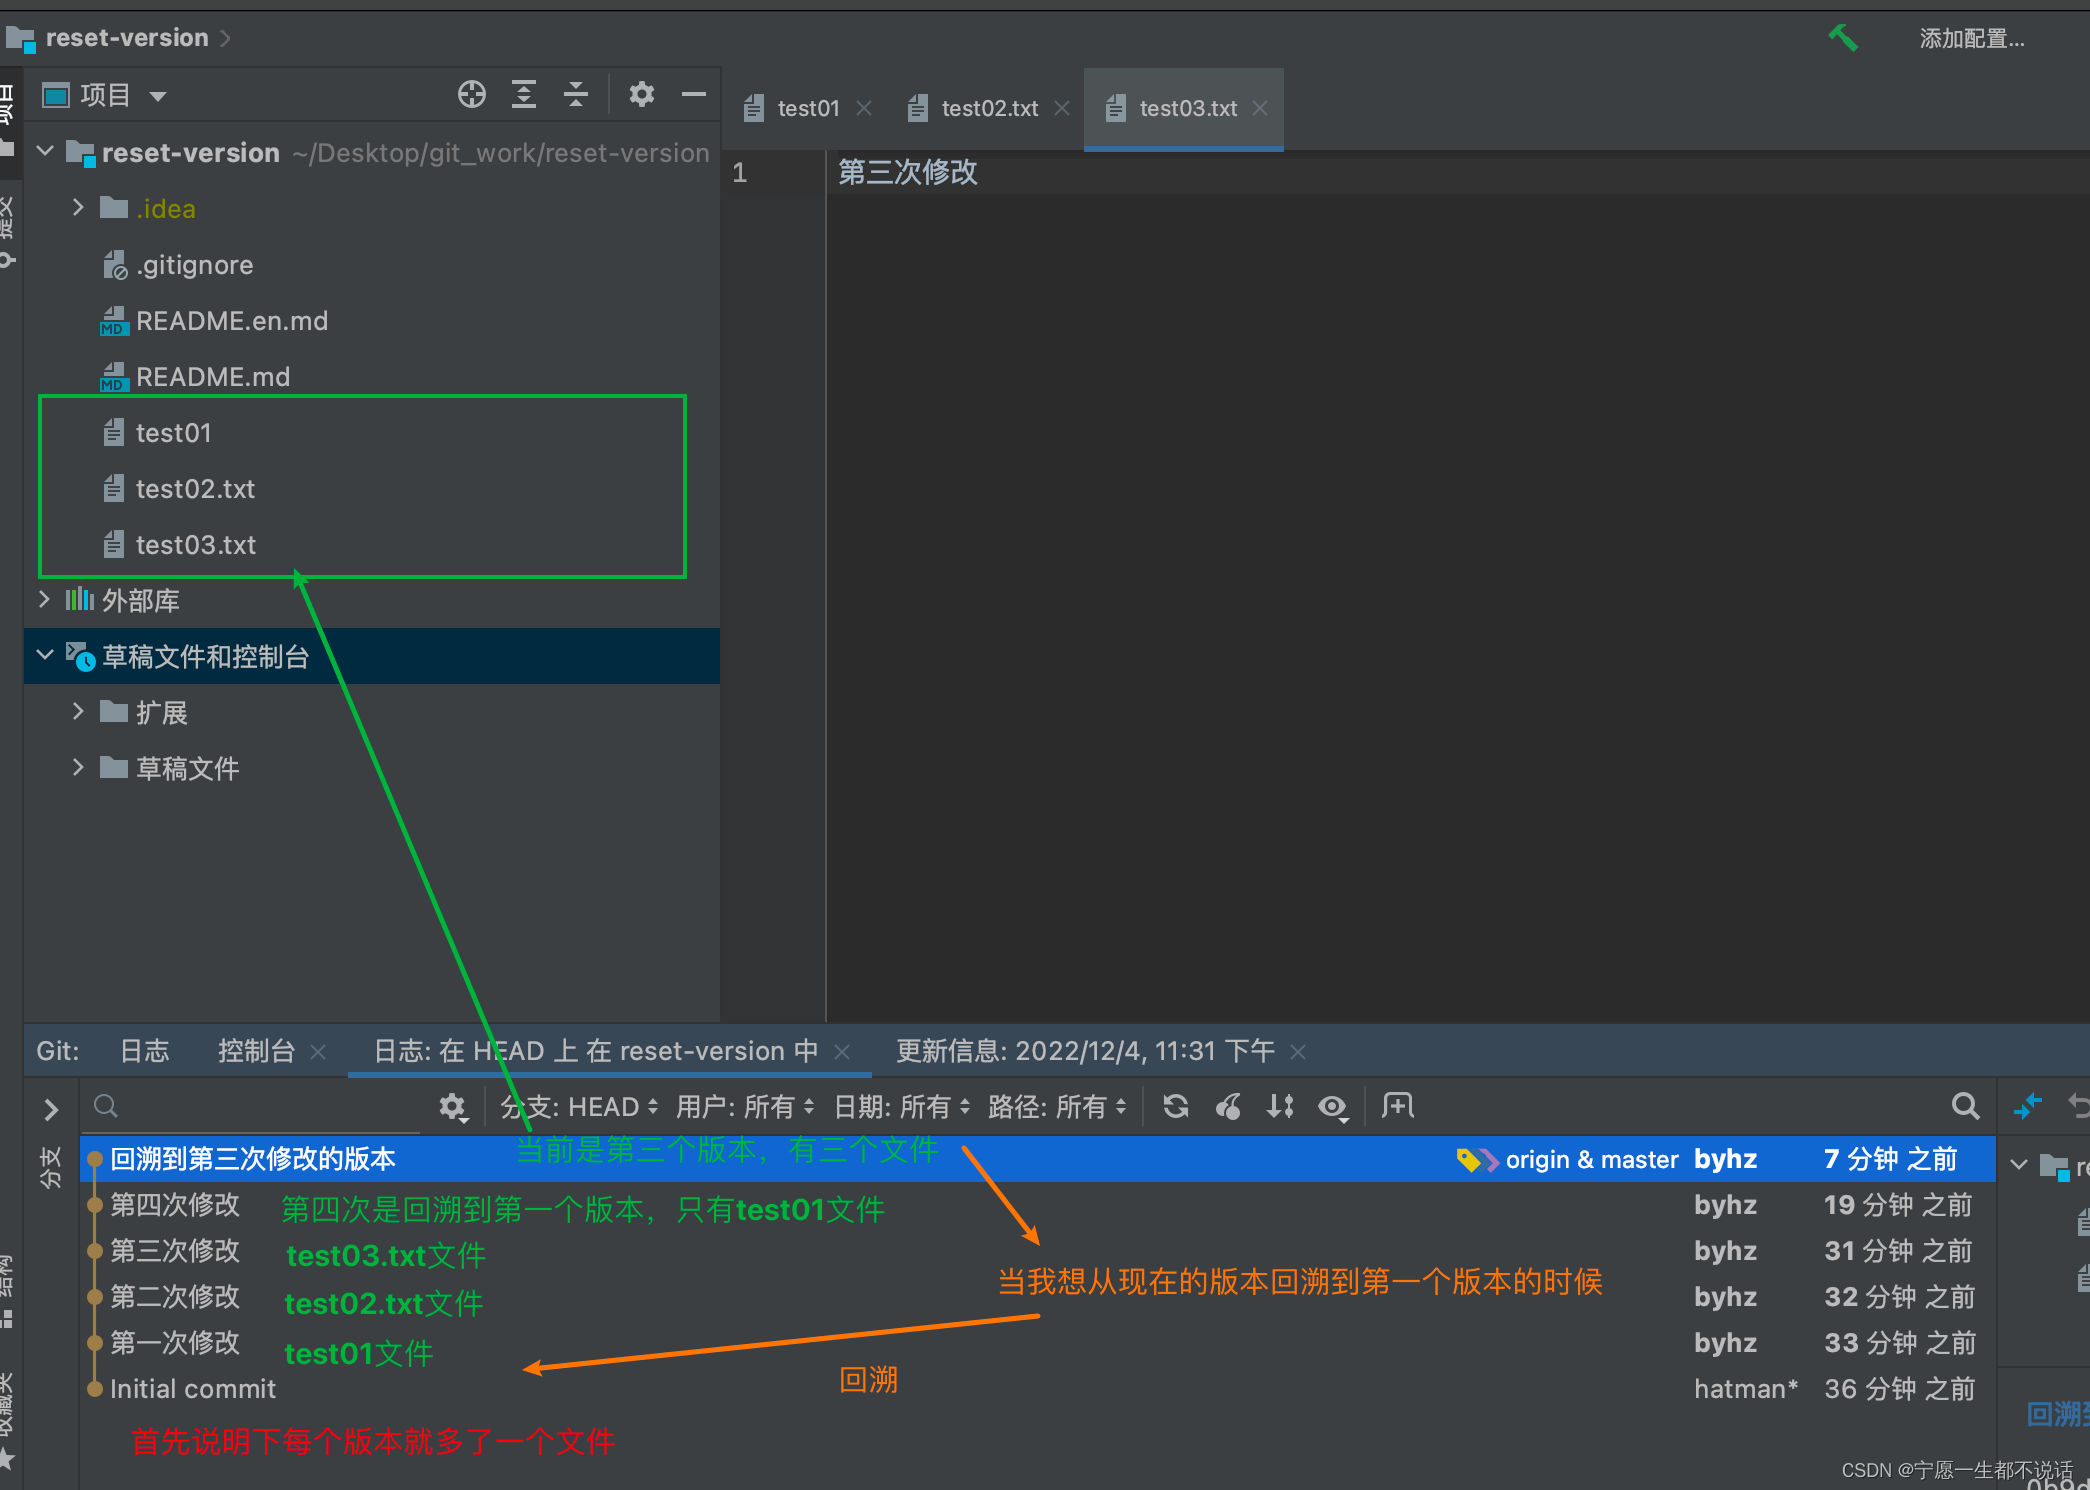Expand the branches side panel arrow
Image resolution: width=2090 pixels, height=1490 pixels.
(51, 1109)
